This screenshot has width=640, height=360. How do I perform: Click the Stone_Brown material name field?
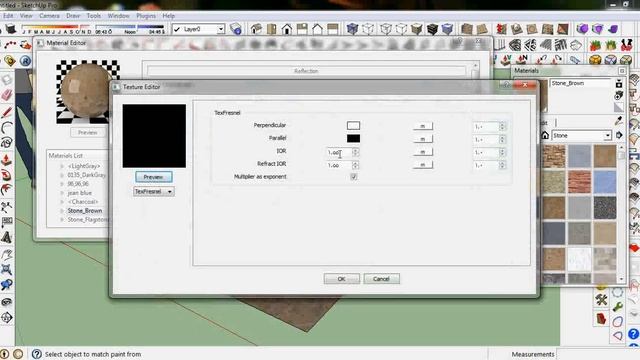pos(580,83)
